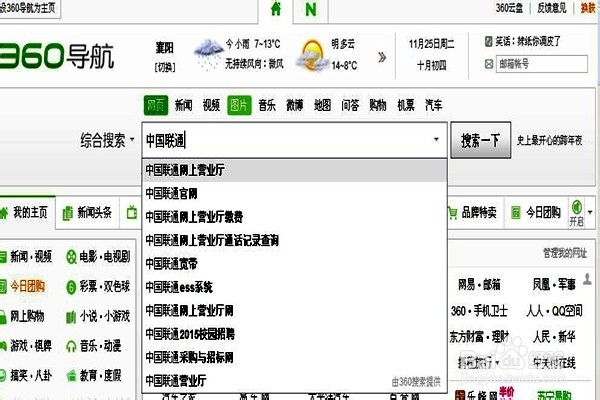
Task: Choose suggestion 中国联通采购与招标网
Action: [x=295, y=358]
